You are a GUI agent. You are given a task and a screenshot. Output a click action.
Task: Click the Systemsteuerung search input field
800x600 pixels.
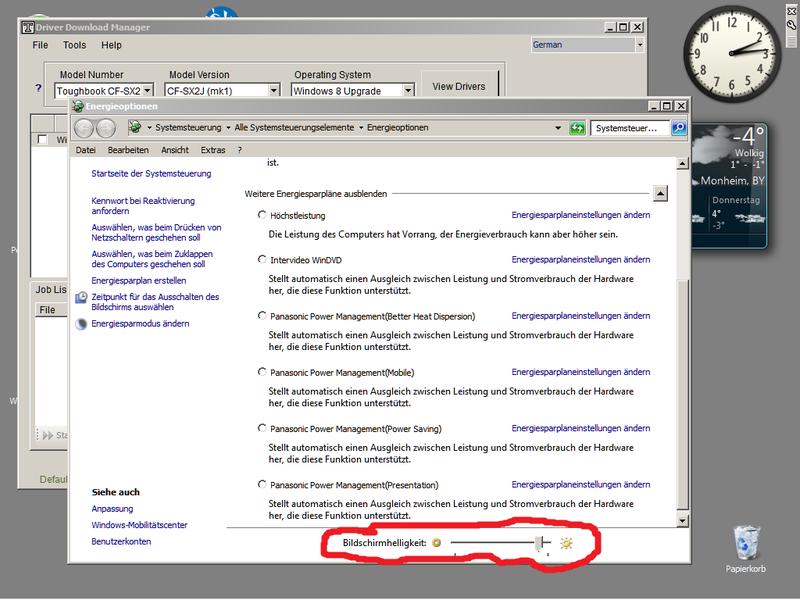[x=630, y=128]
